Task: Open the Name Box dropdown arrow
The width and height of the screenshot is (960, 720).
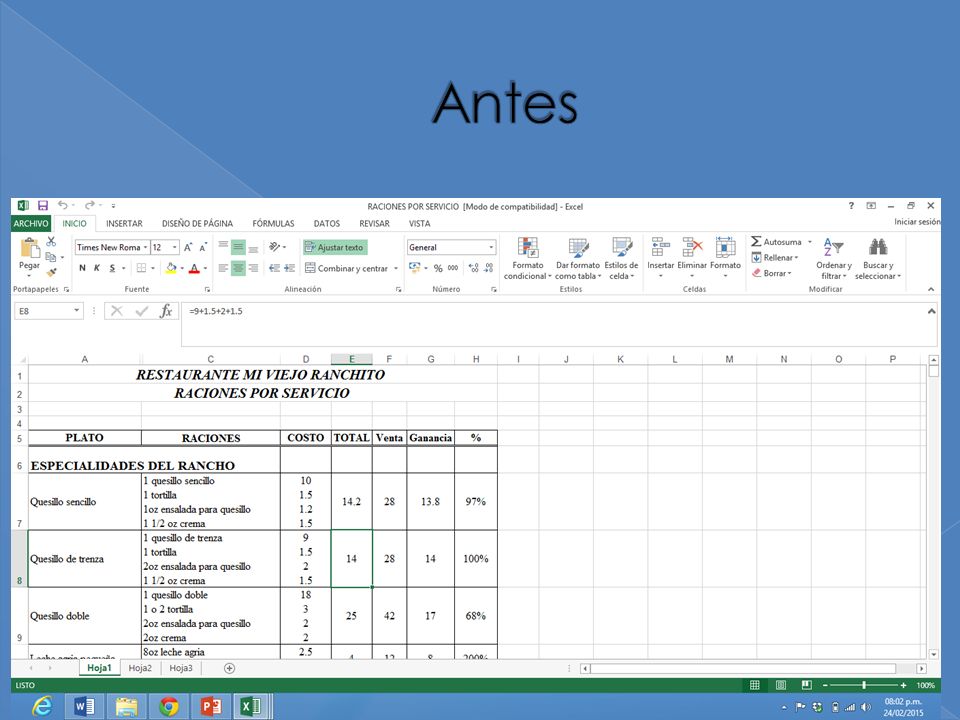Action: coord(77,311)
